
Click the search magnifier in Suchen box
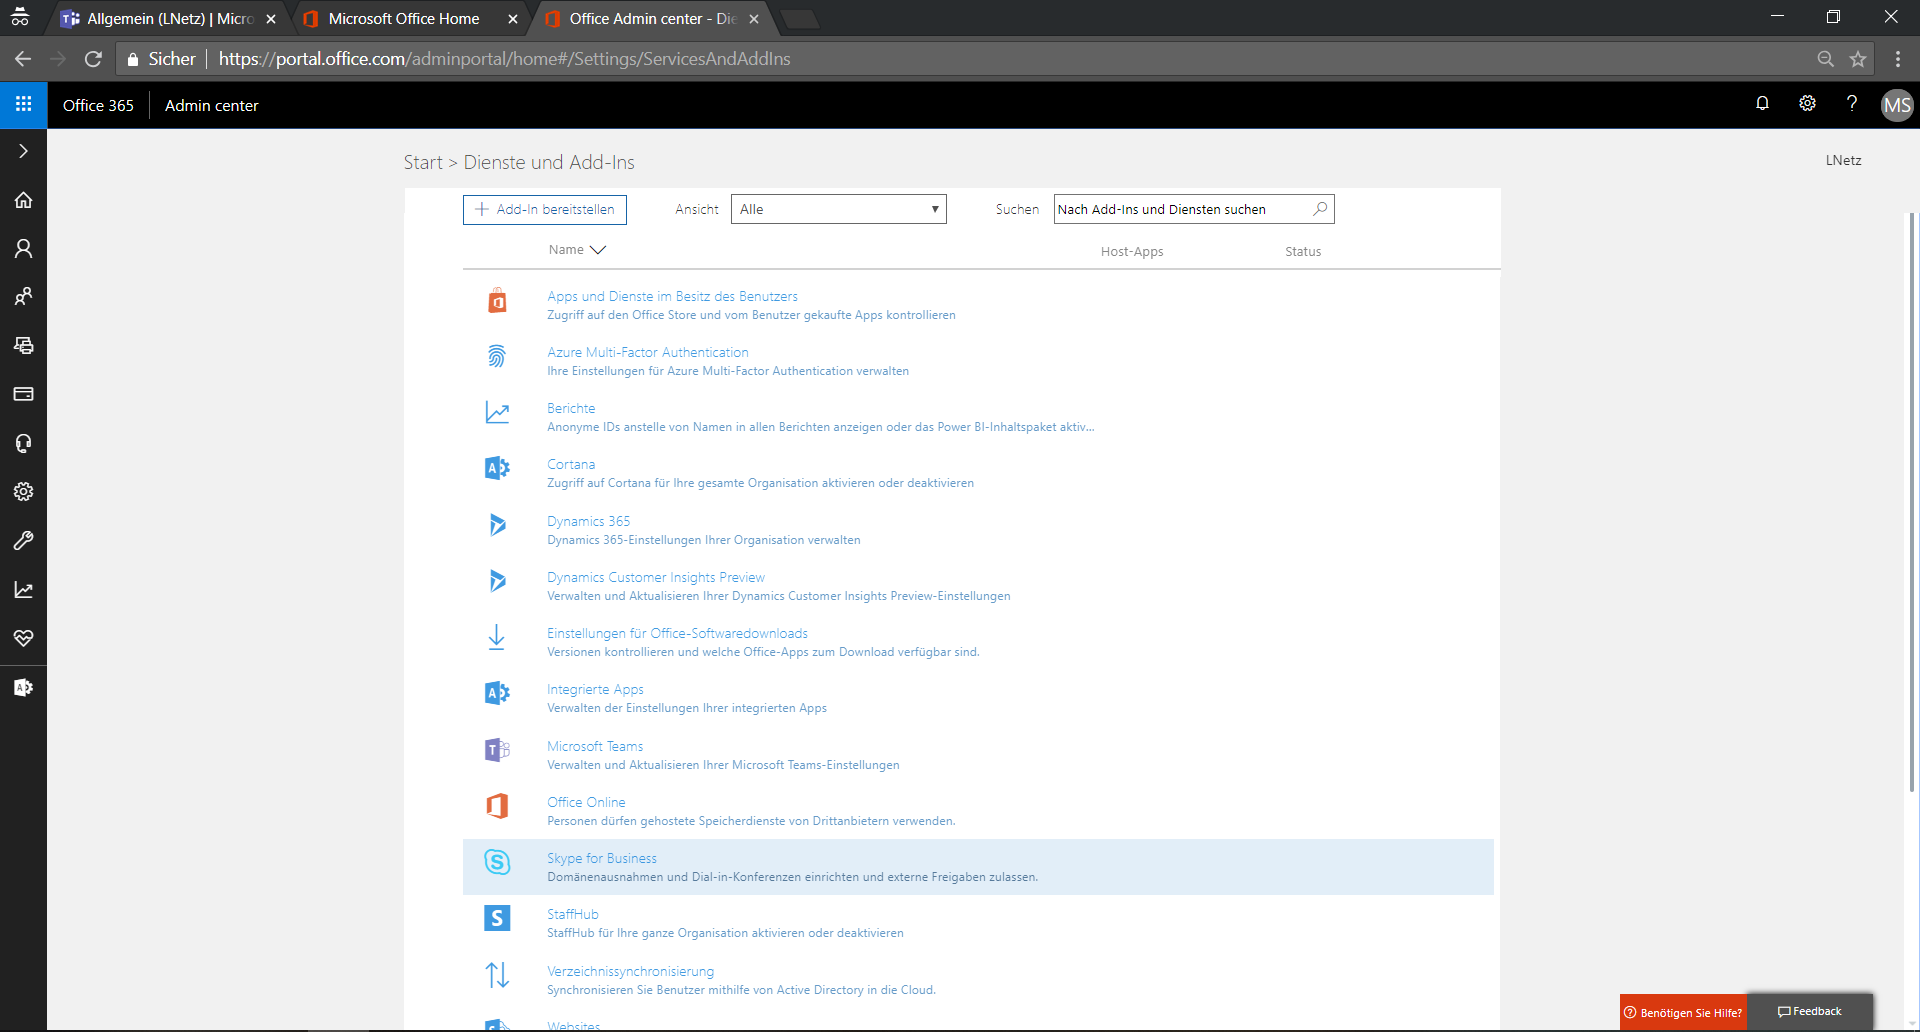[1320, 209]
